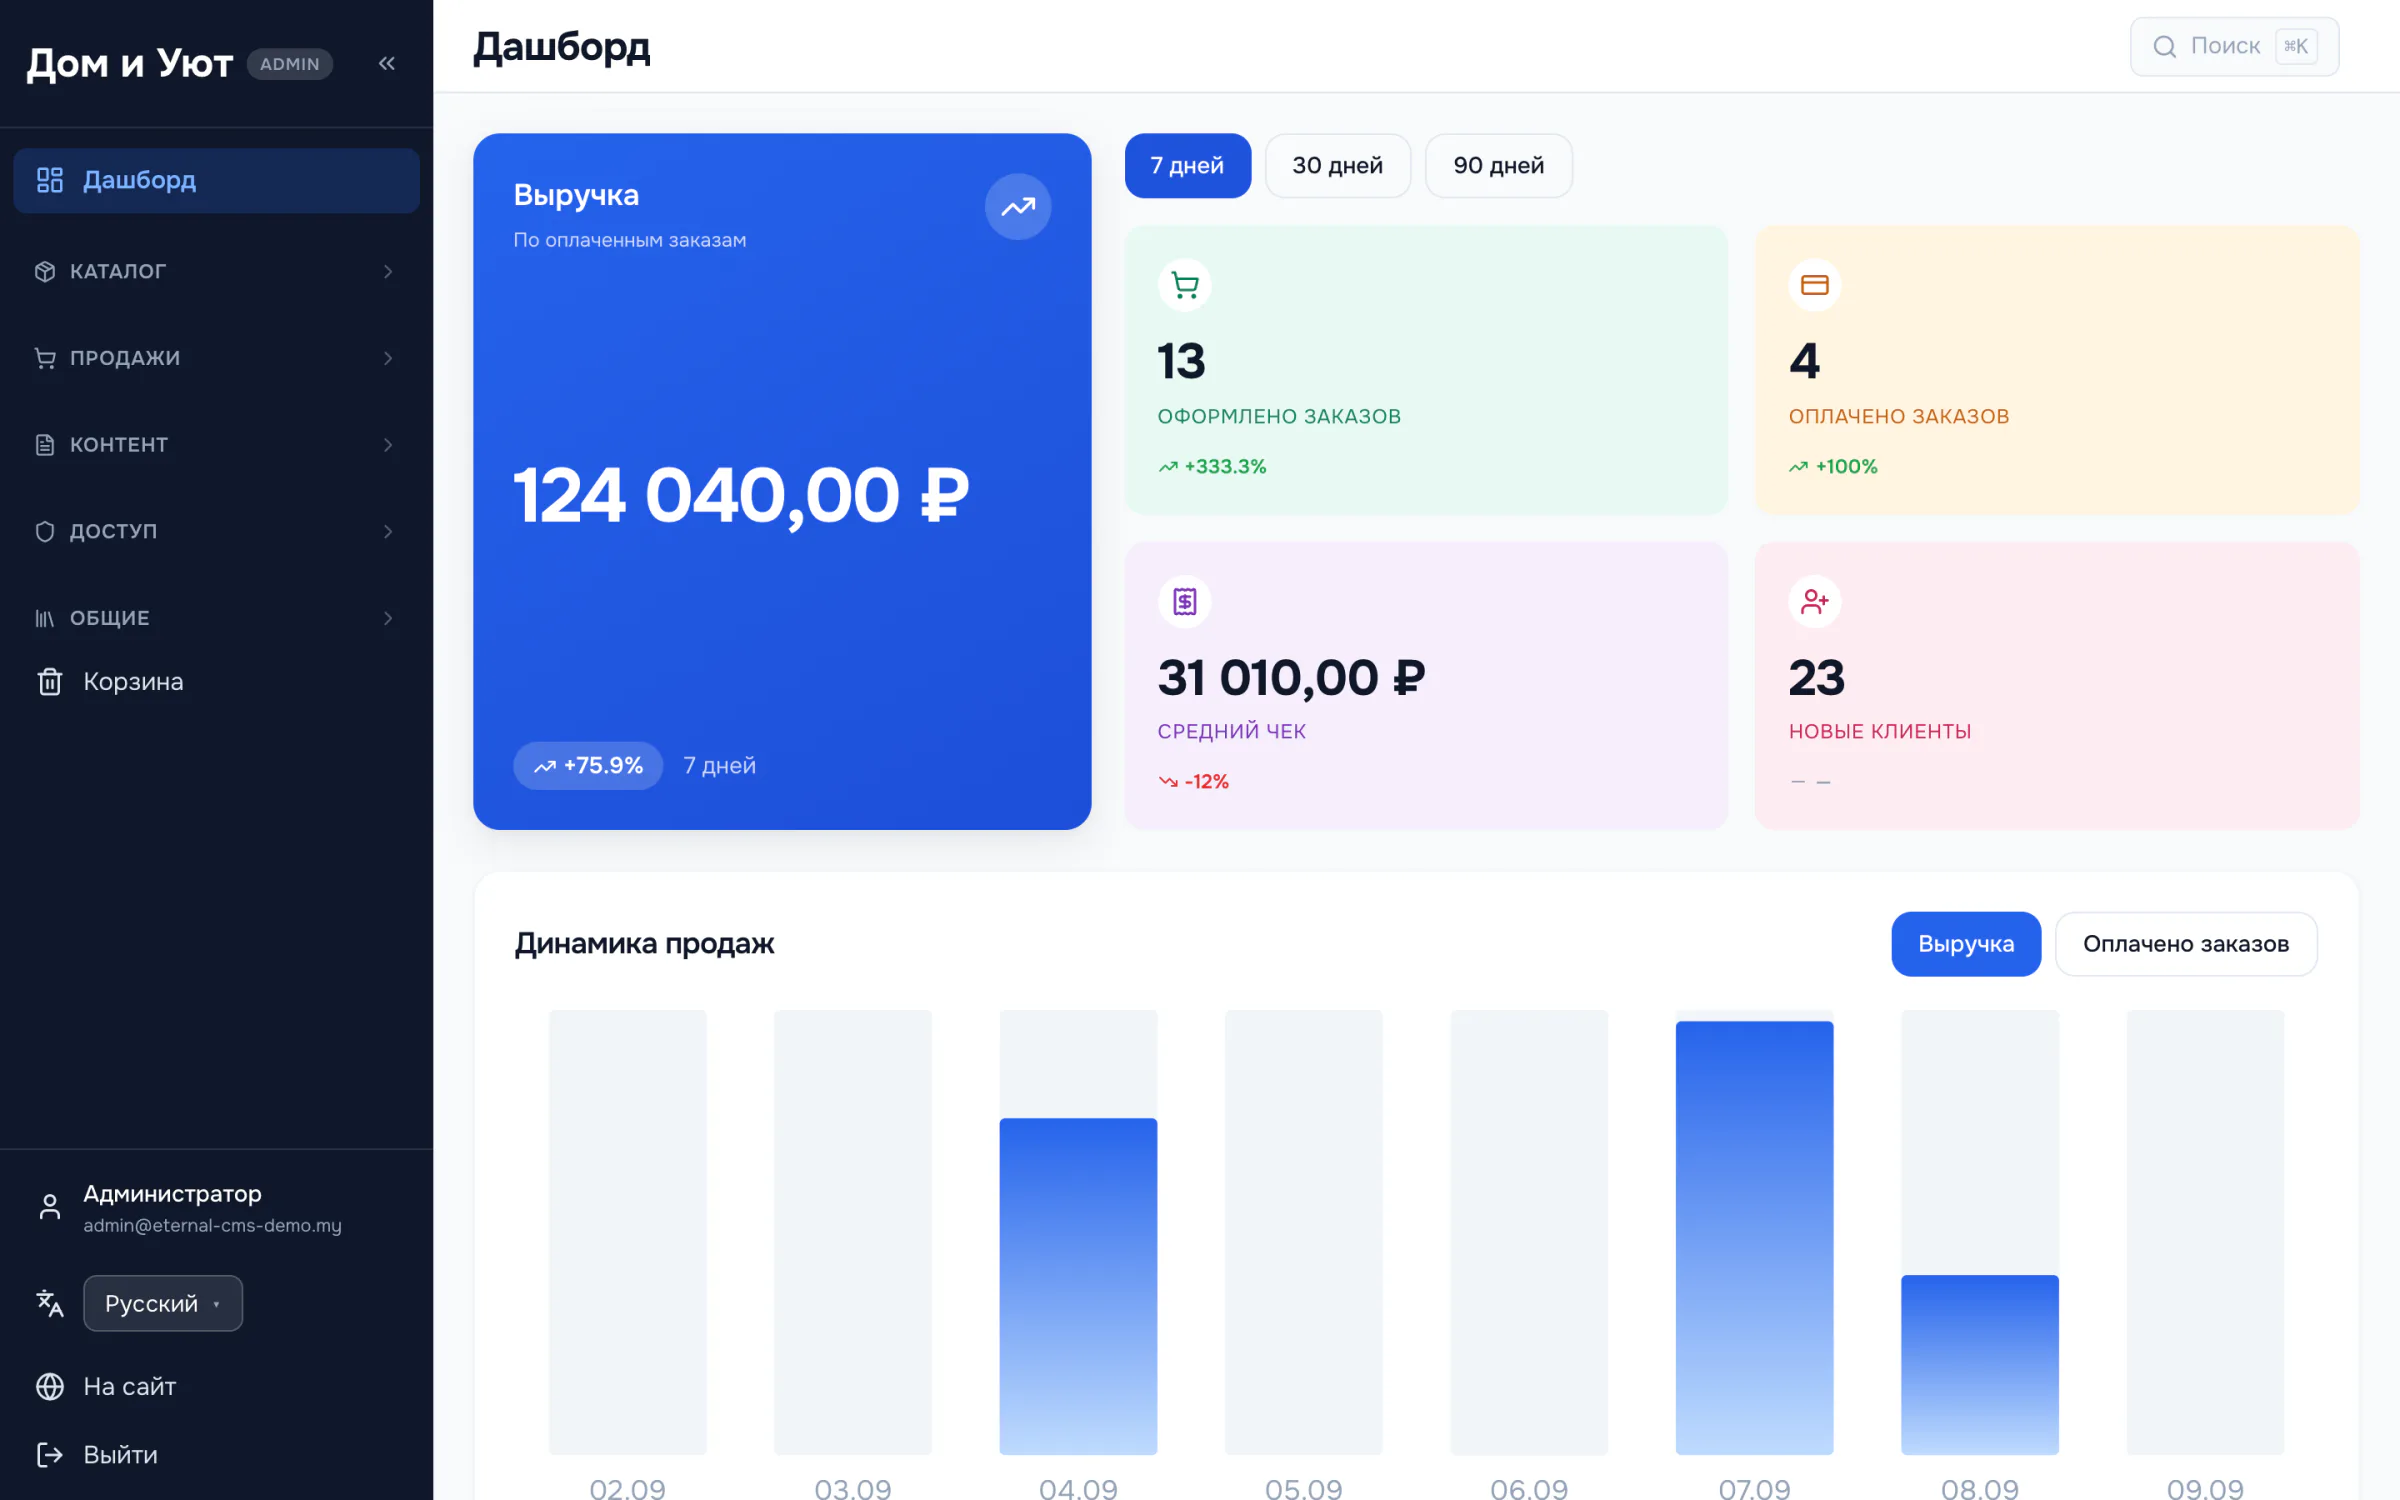Click the trending-up icon on the Выручка card
The width and height of the screenshot is (2400, 1500).
pos(1018,207)
